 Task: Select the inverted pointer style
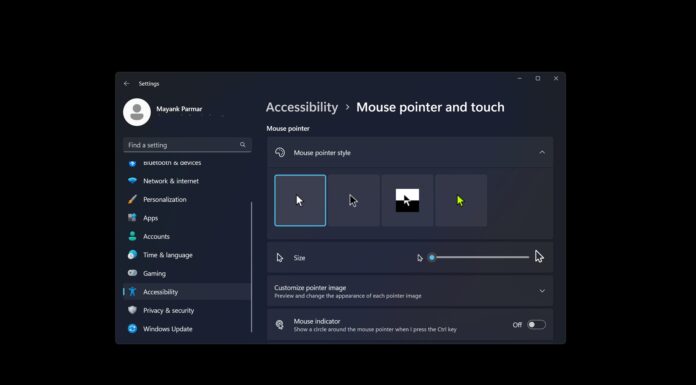407,200
